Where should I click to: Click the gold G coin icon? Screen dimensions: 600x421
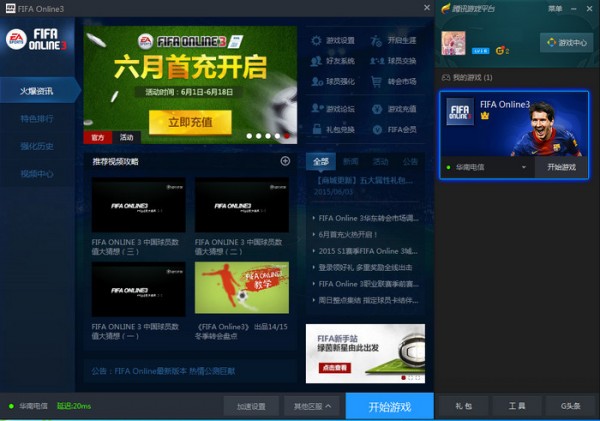(500, 51)
